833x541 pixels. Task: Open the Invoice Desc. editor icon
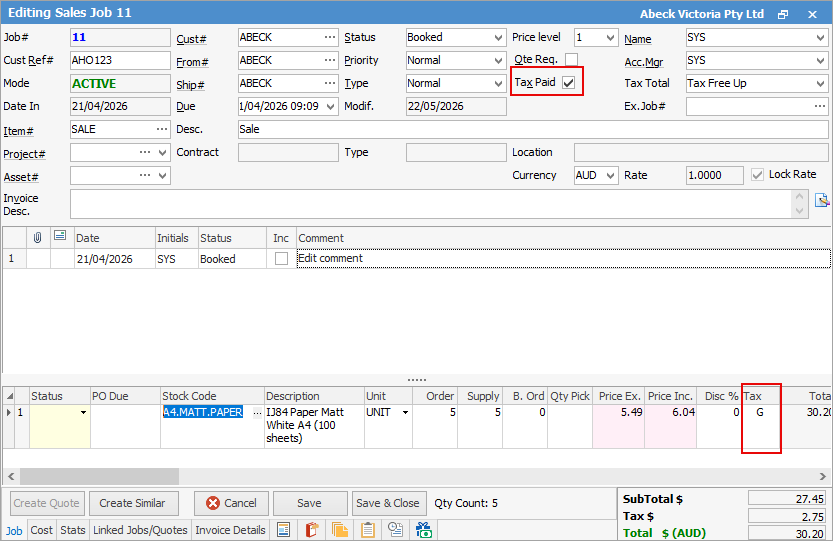click(x=821, y=201)
